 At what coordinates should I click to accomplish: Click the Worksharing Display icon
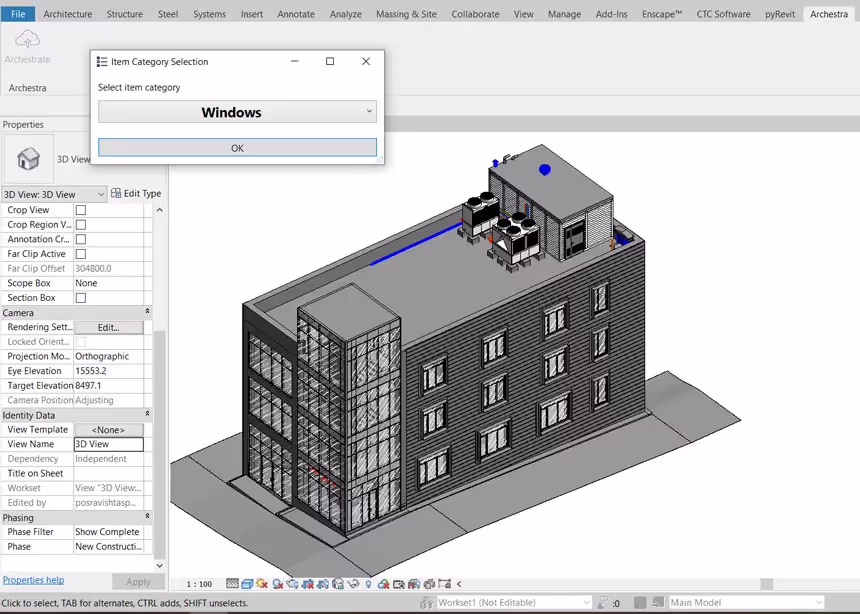383,584
